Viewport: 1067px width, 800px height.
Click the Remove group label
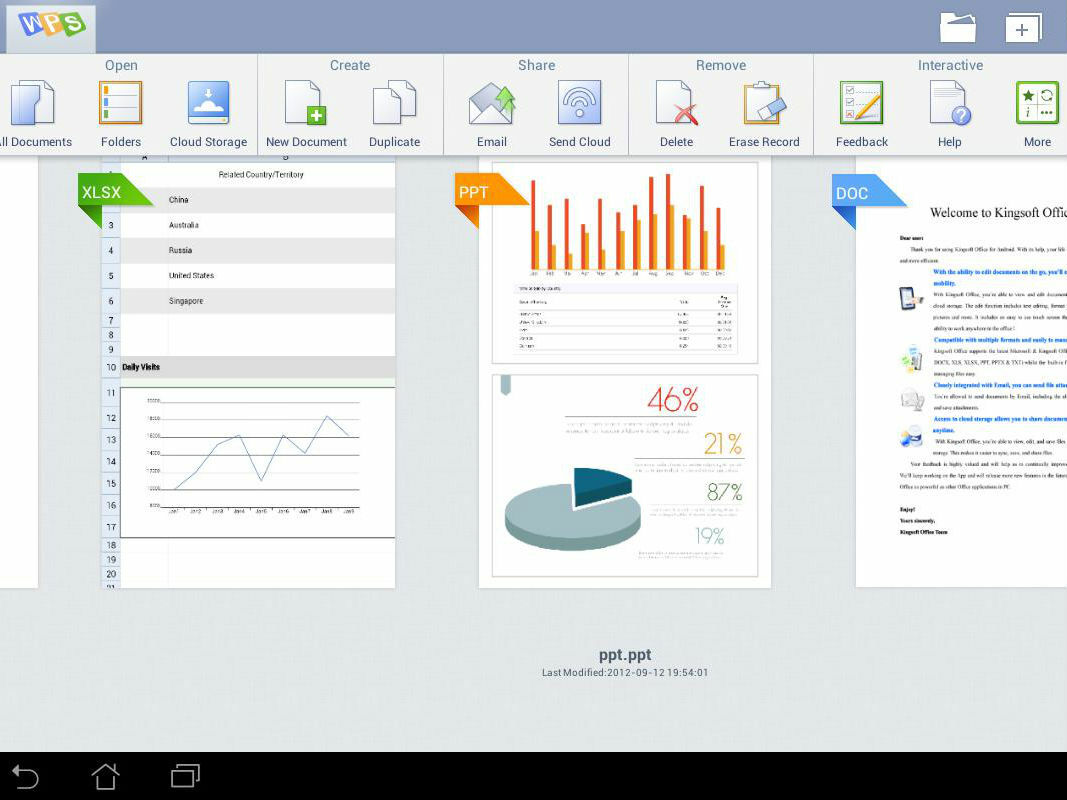click(x=721, y=65)
